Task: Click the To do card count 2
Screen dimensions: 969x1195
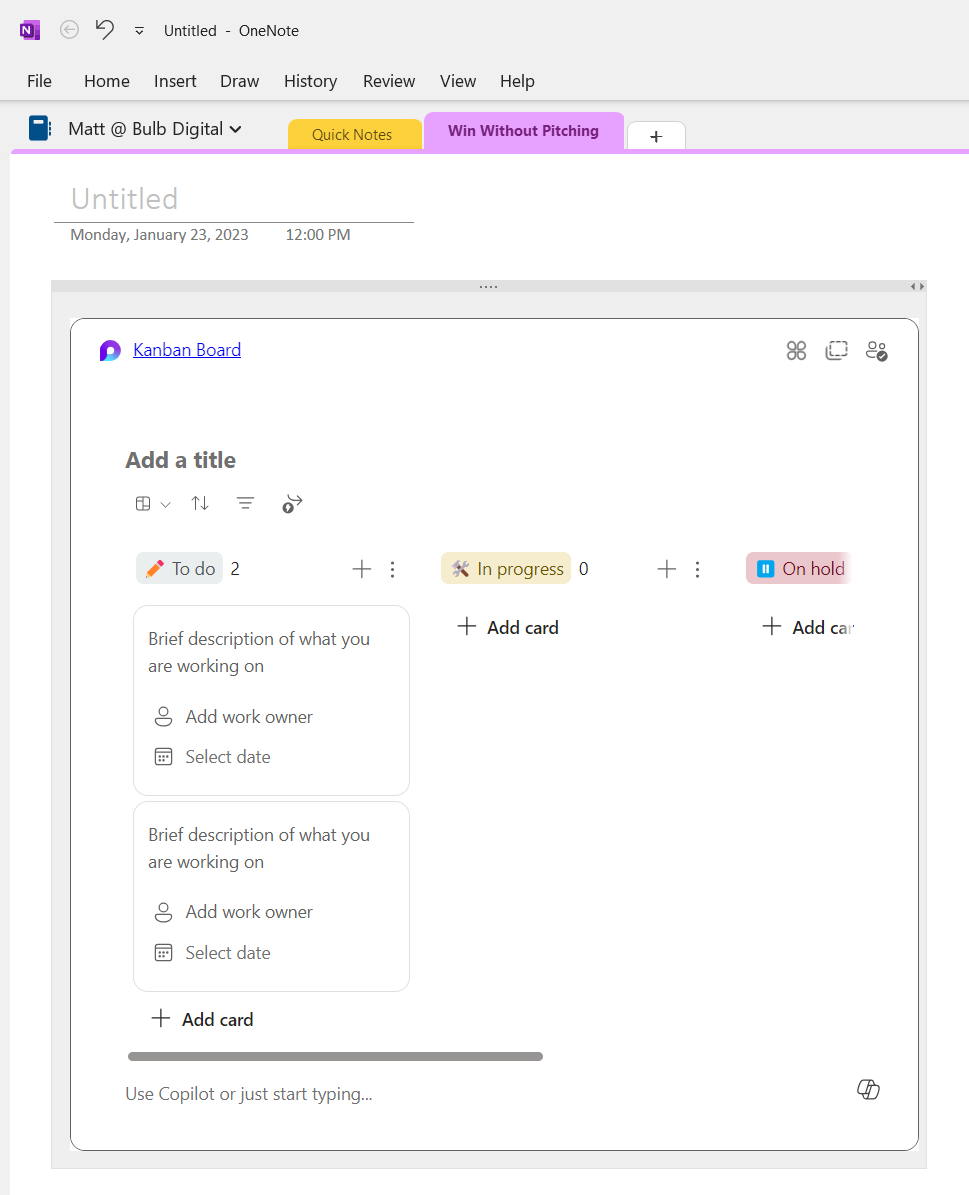Action: (235, 569)
